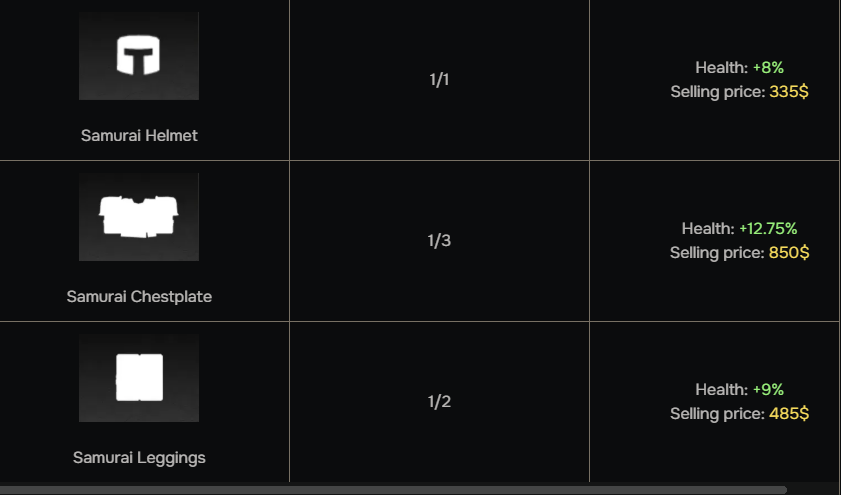Select the Samurai Leggings name label
The height and width of the screenshot is (495, 841).
(x=139, y=458)
